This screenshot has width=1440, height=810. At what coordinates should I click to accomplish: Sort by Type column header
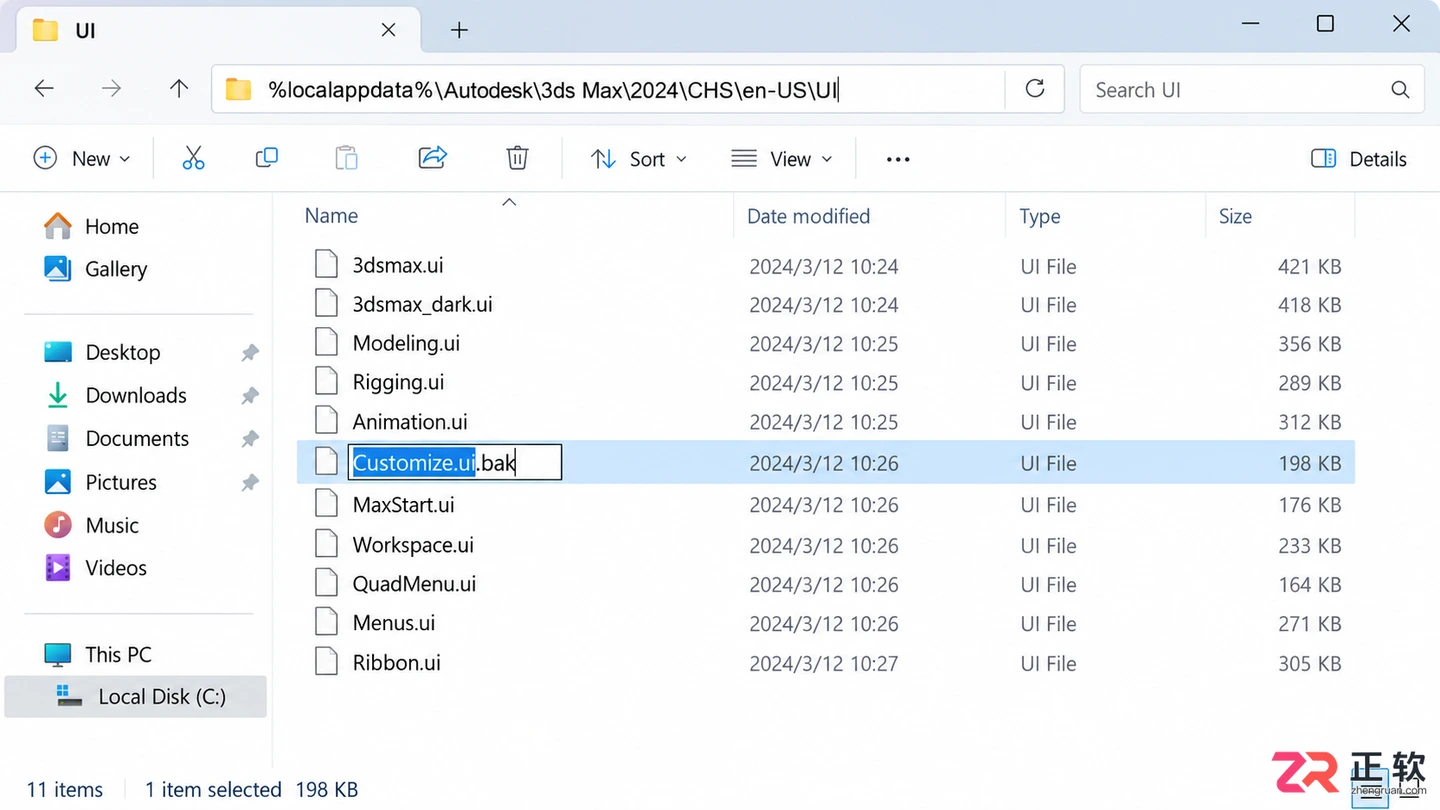point(1039,216)
